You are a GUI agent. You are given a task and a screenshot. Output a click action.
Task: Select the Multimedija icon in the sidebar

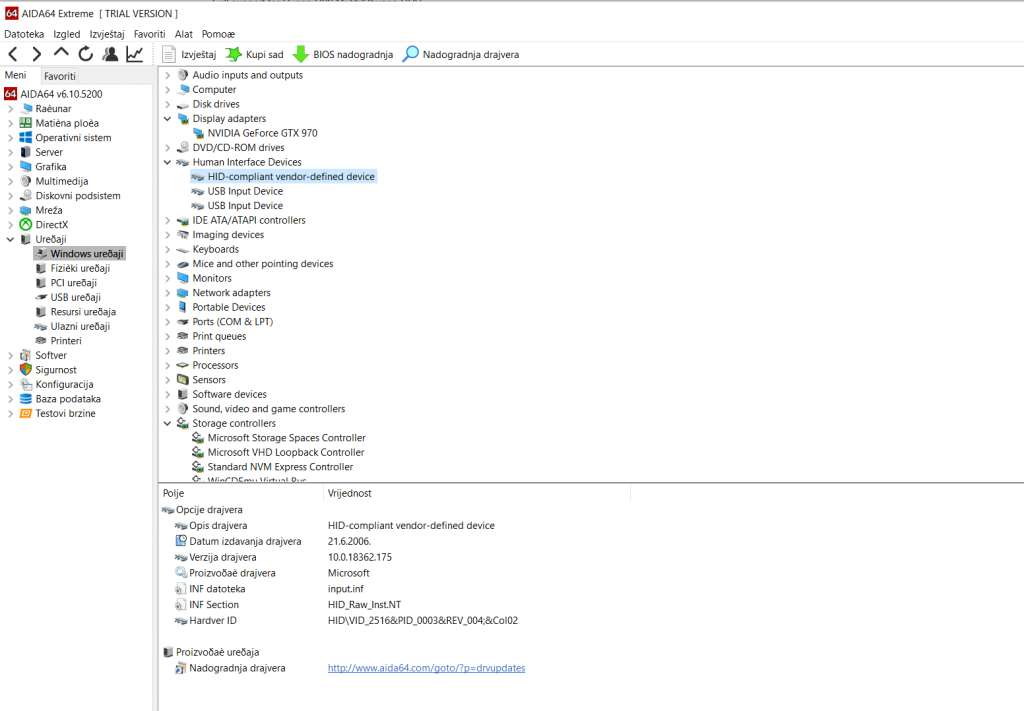25,181
